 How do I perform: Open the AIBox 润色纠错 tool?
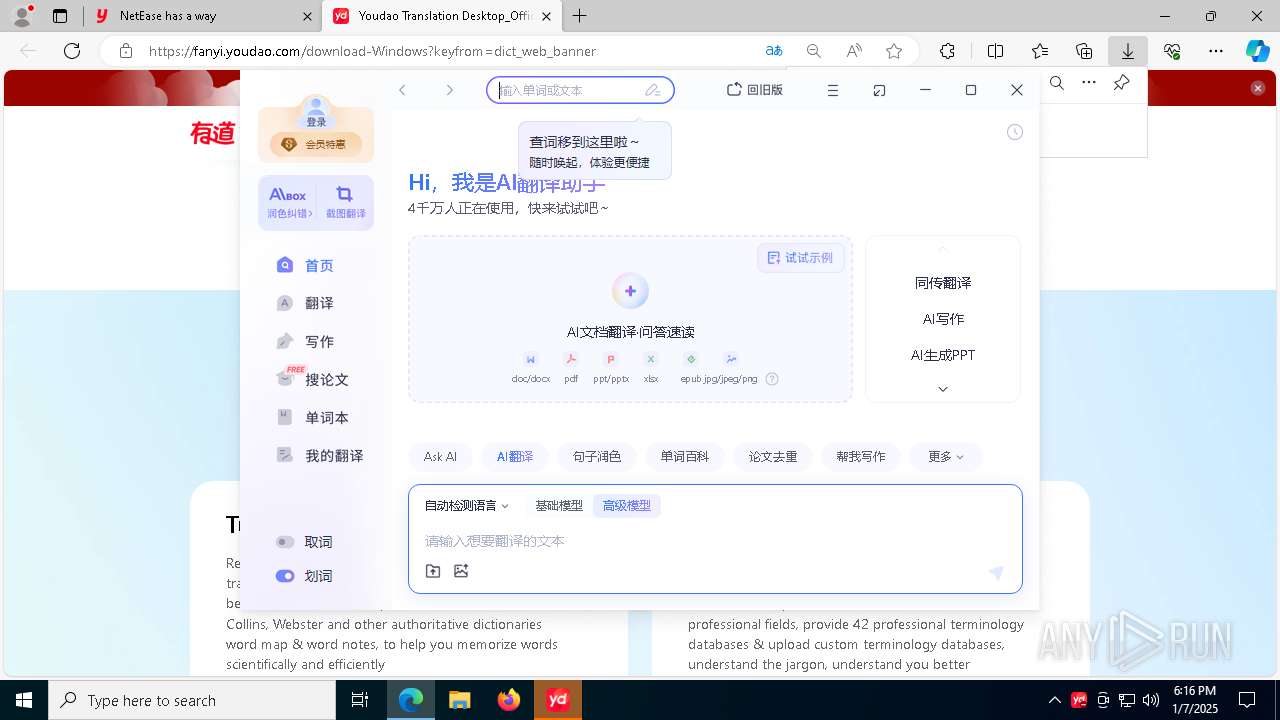[x=288, y=203]
